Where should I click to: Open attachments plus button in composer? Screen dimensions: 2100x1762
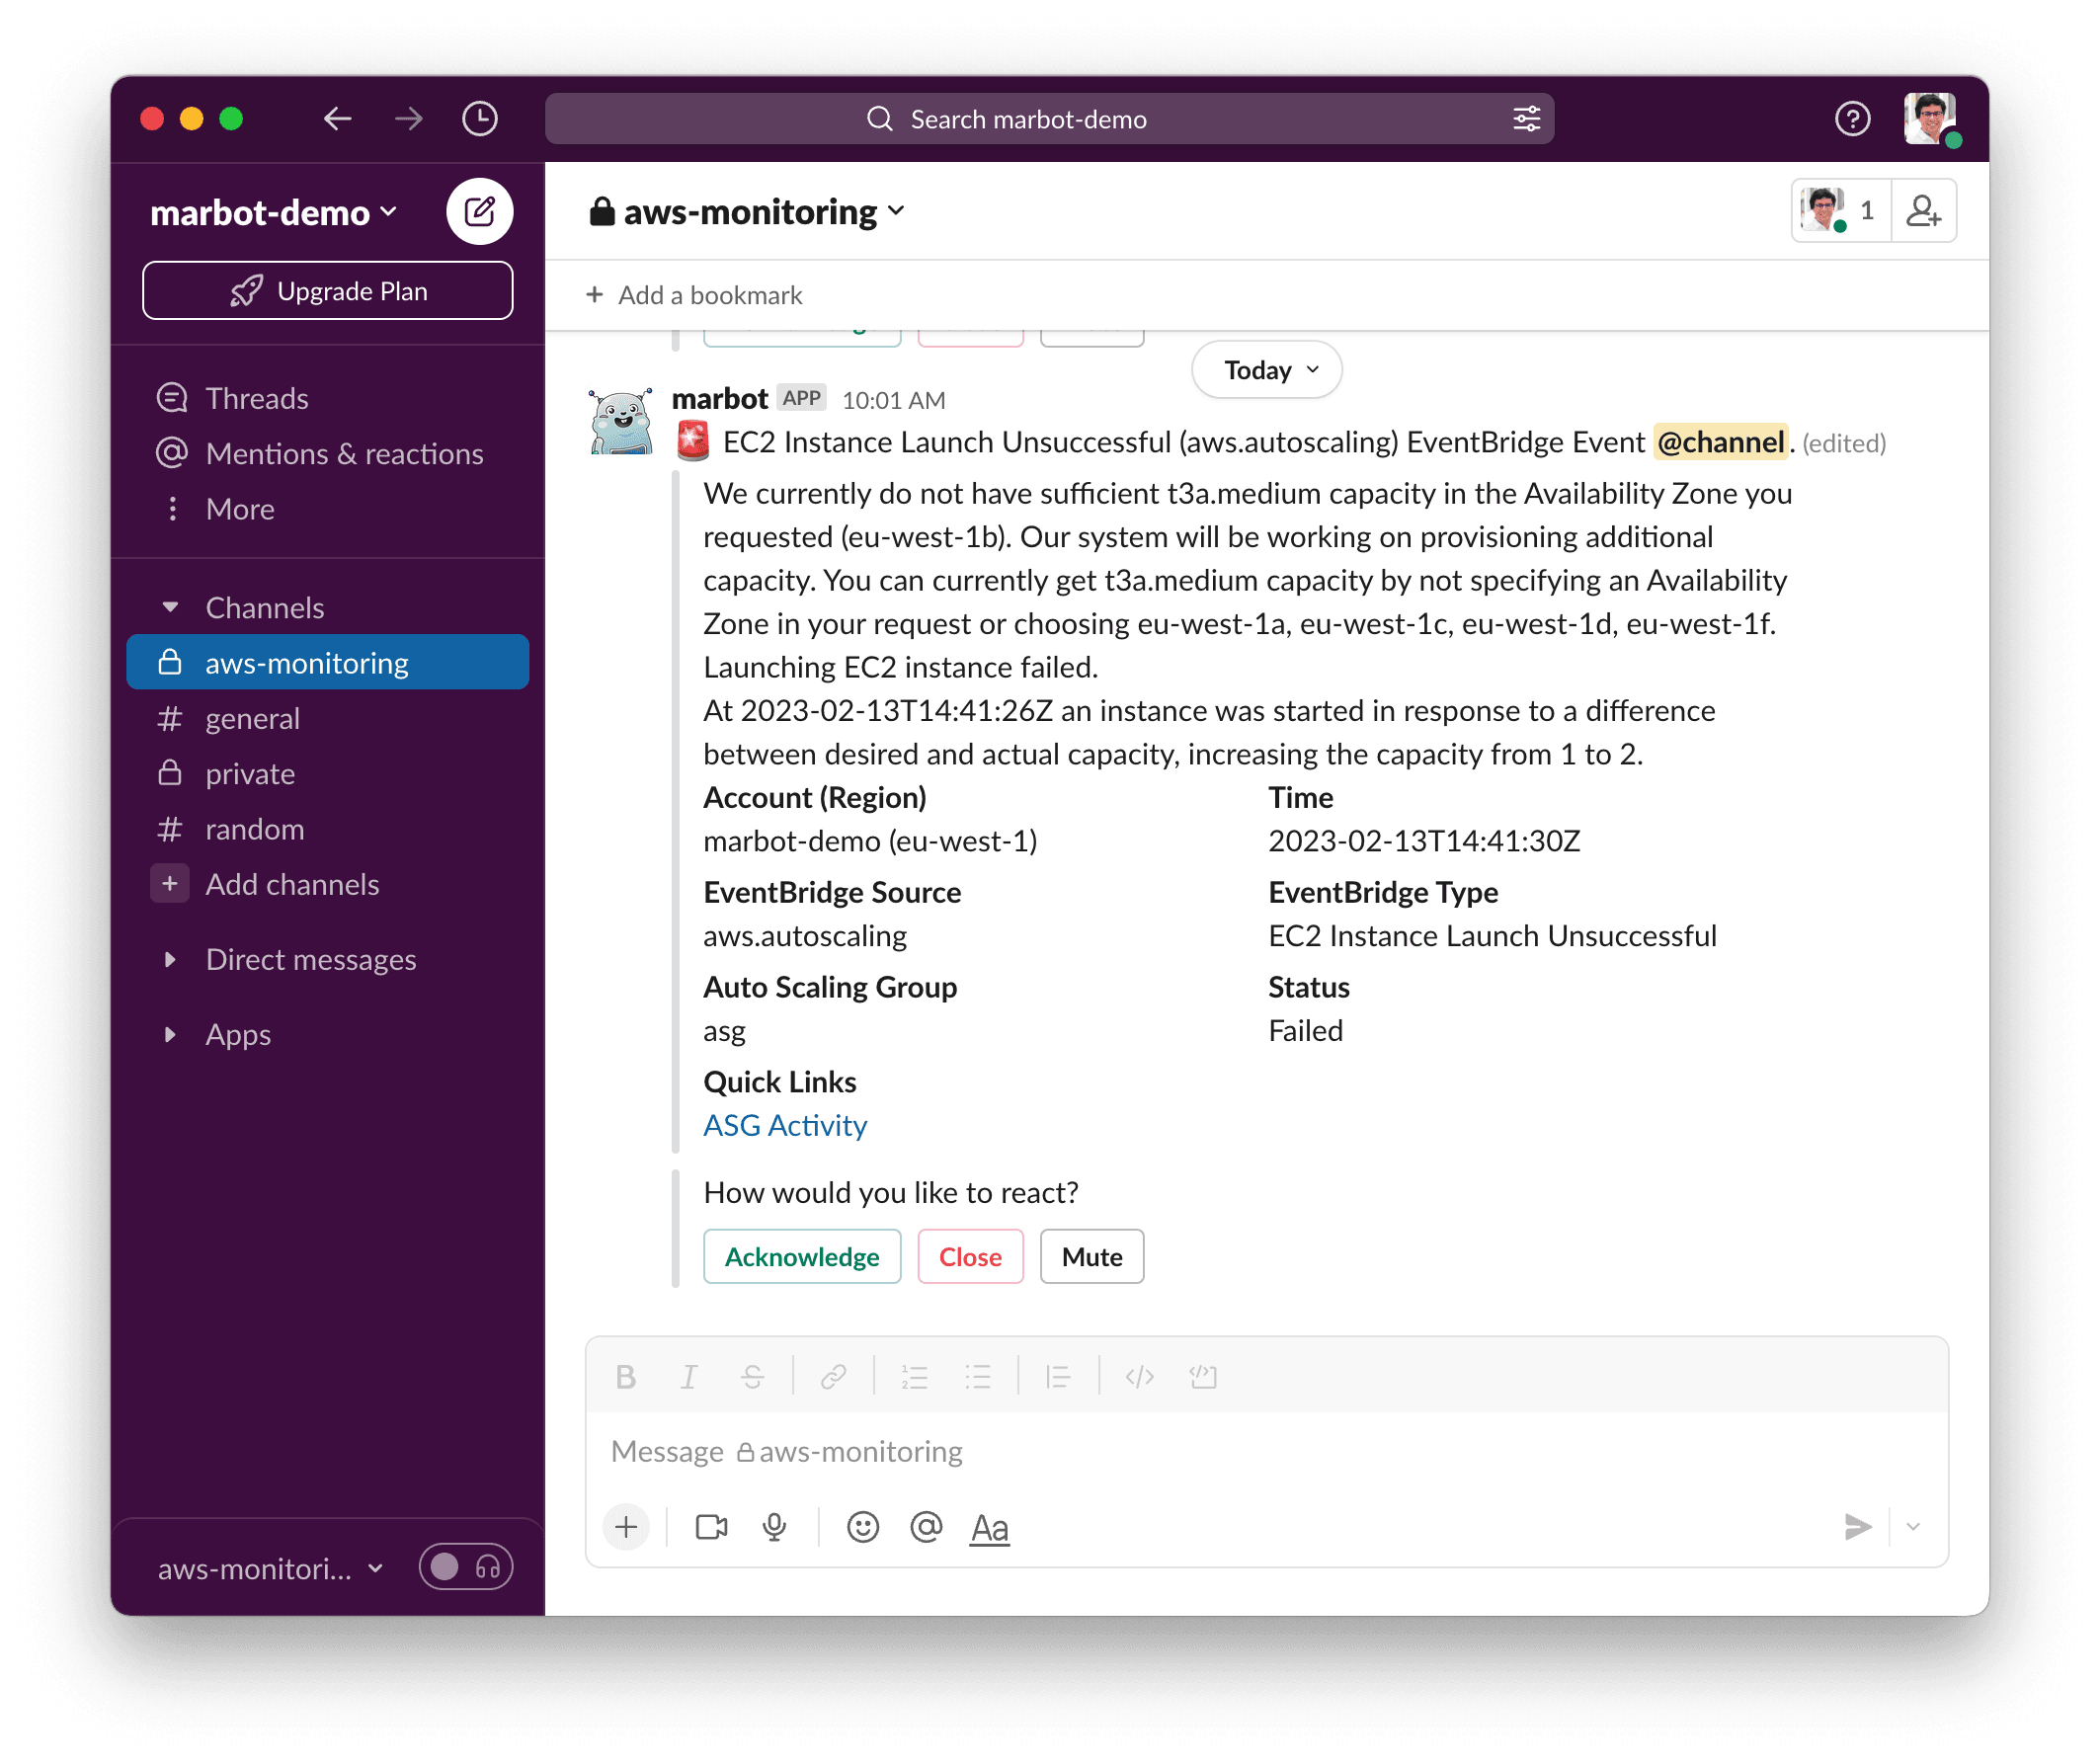(x=626, y=1527)
